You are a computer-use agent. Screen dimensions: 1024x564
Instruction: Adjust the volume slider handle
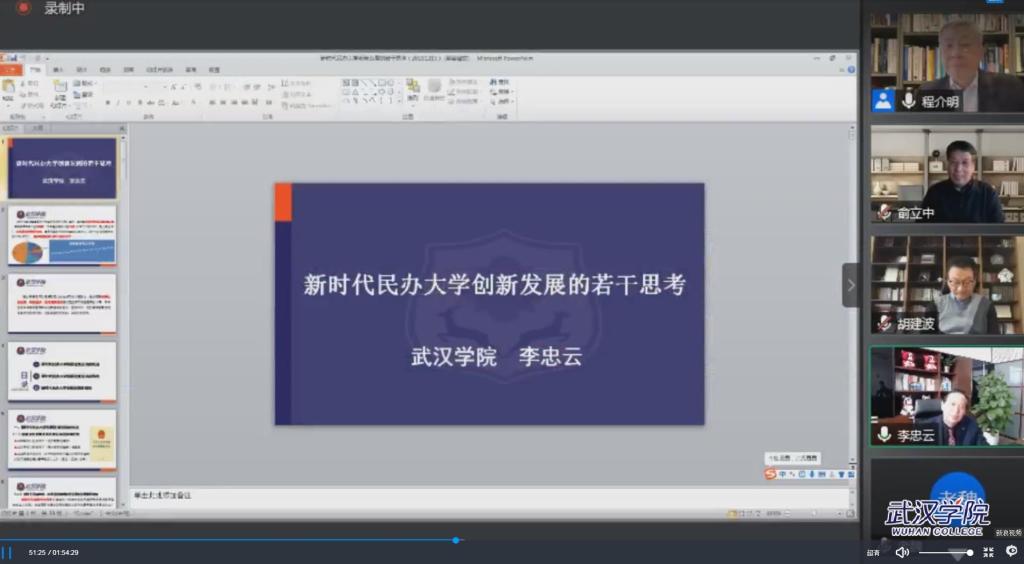(969, 552)
